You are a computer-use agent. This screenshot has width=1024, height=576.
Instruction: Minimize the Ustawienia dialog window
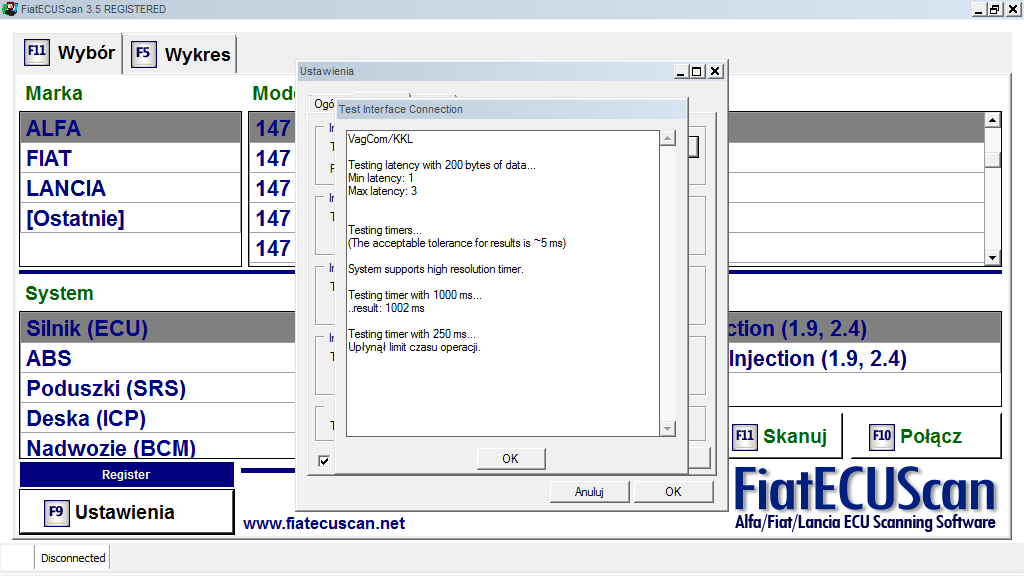[680, 71]
